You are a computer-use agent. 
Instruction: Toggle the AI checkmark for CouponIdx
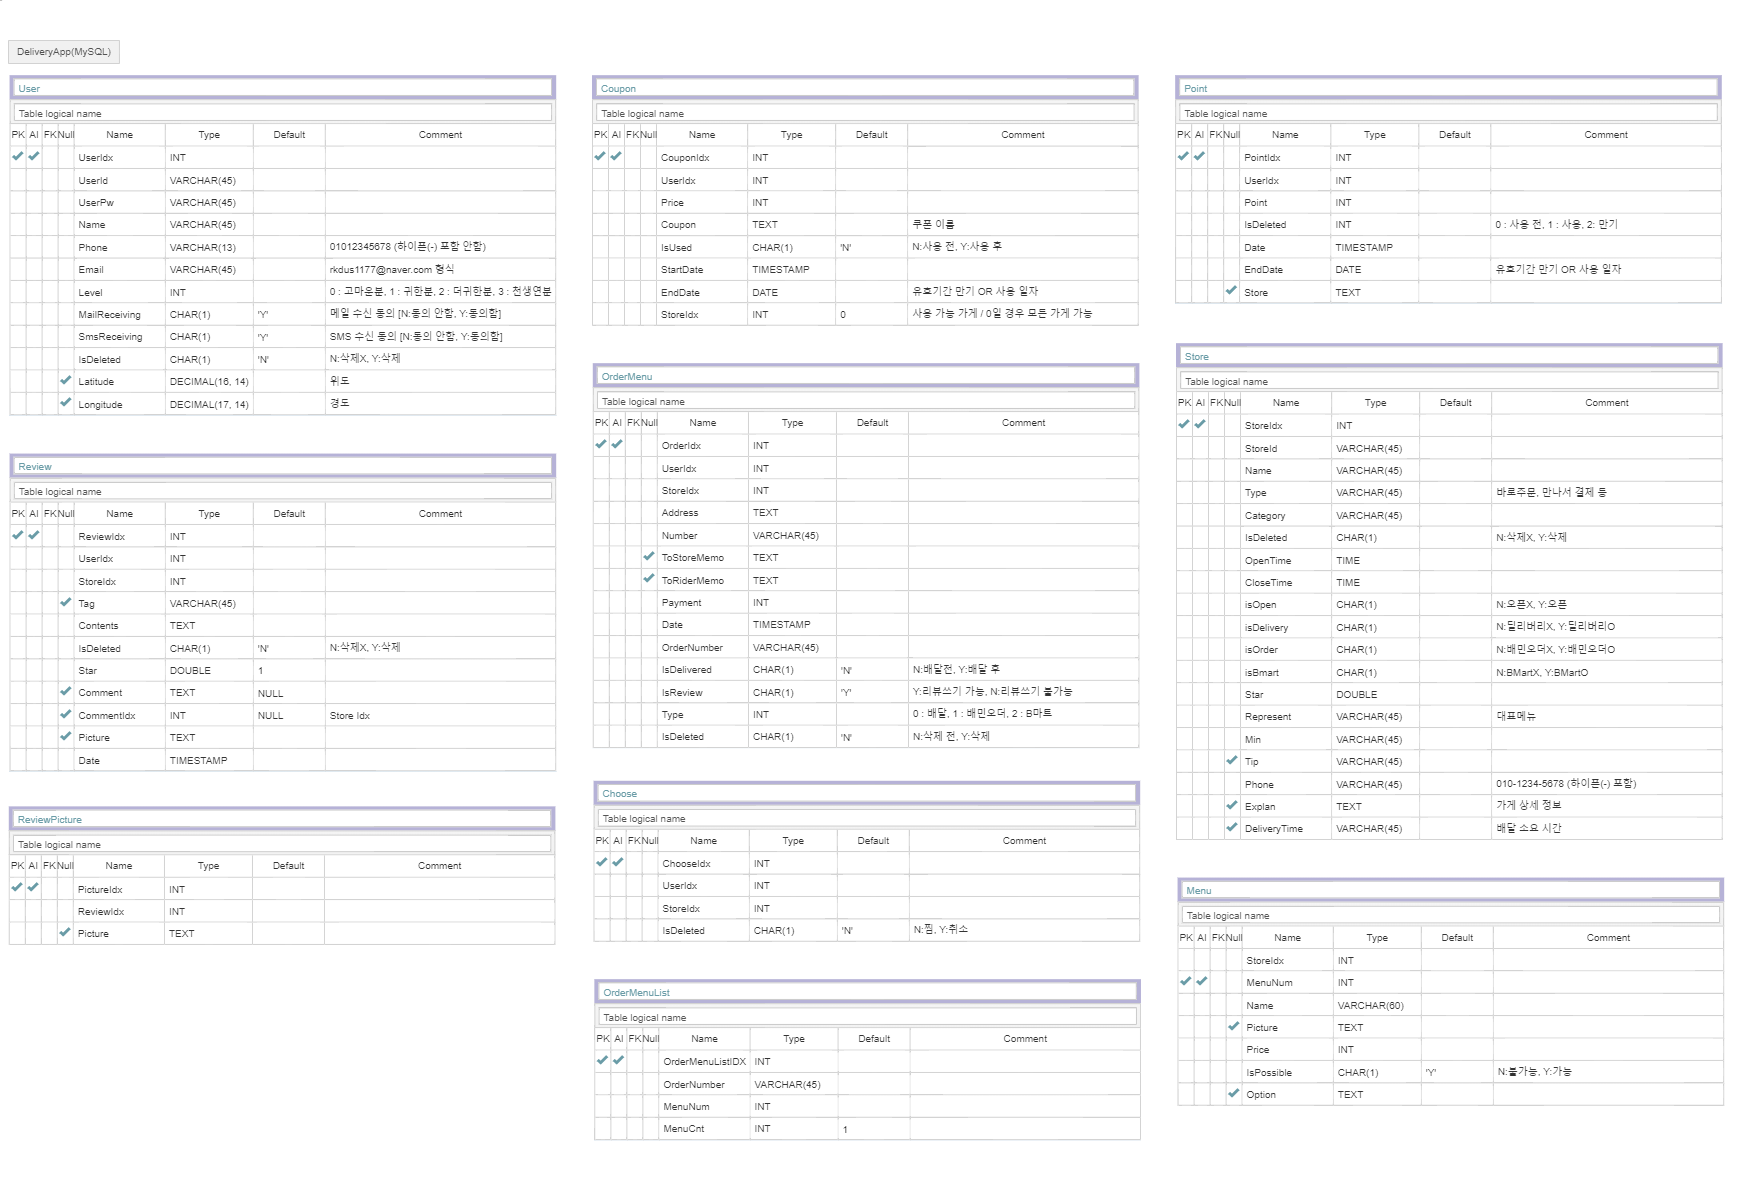click(x=616, y=156)
